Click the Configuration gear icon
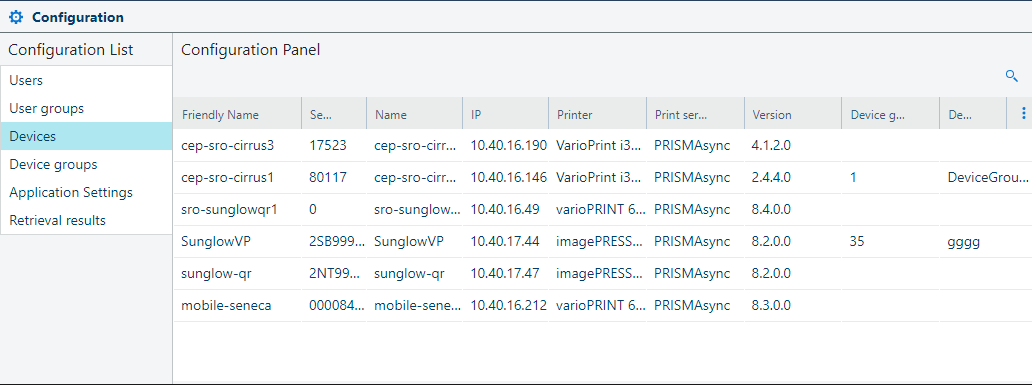This screenshot has height=387, width=1032. 16,17
